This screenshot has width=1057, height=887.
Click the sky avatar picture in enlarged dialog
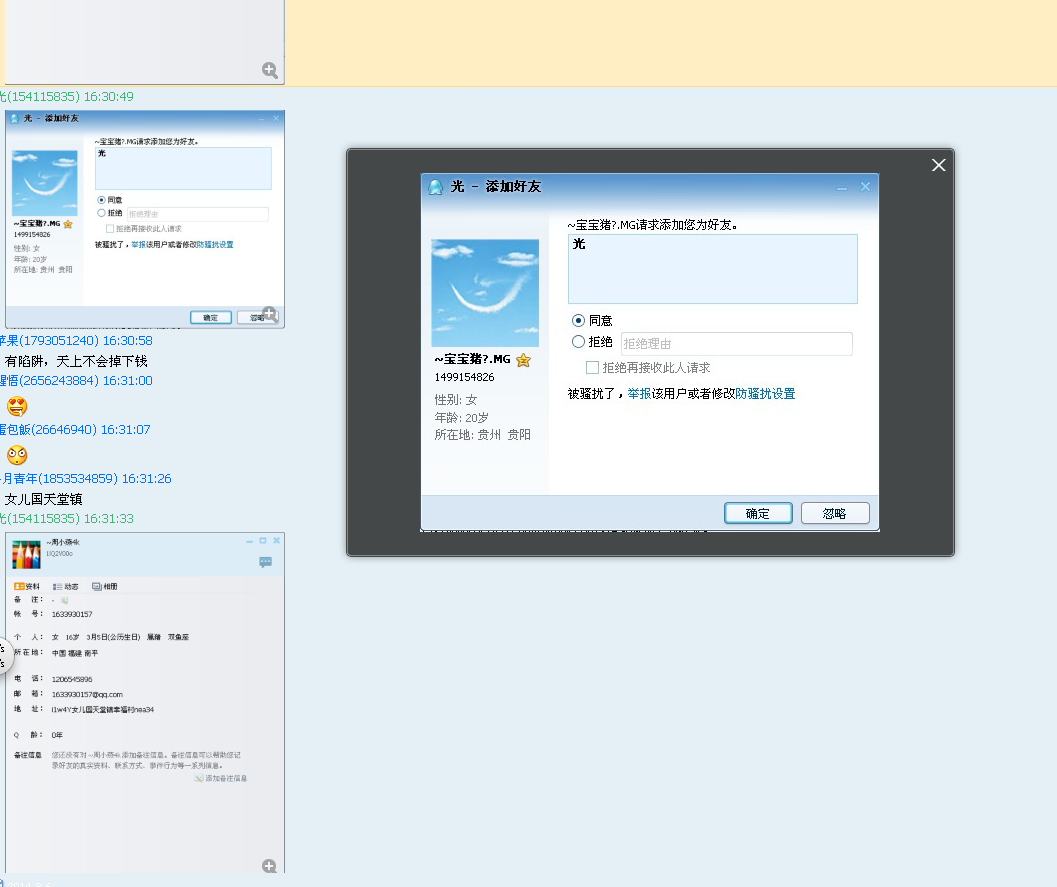tap(485, 293)
